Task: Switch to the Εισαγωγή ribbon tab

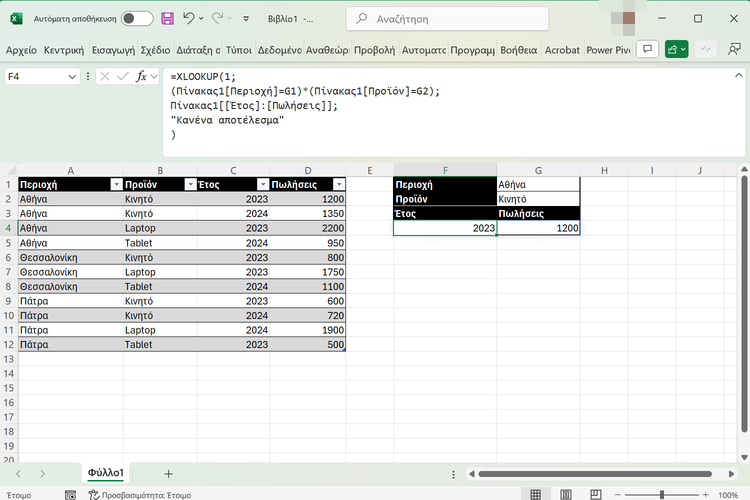Action: (113, 50)
